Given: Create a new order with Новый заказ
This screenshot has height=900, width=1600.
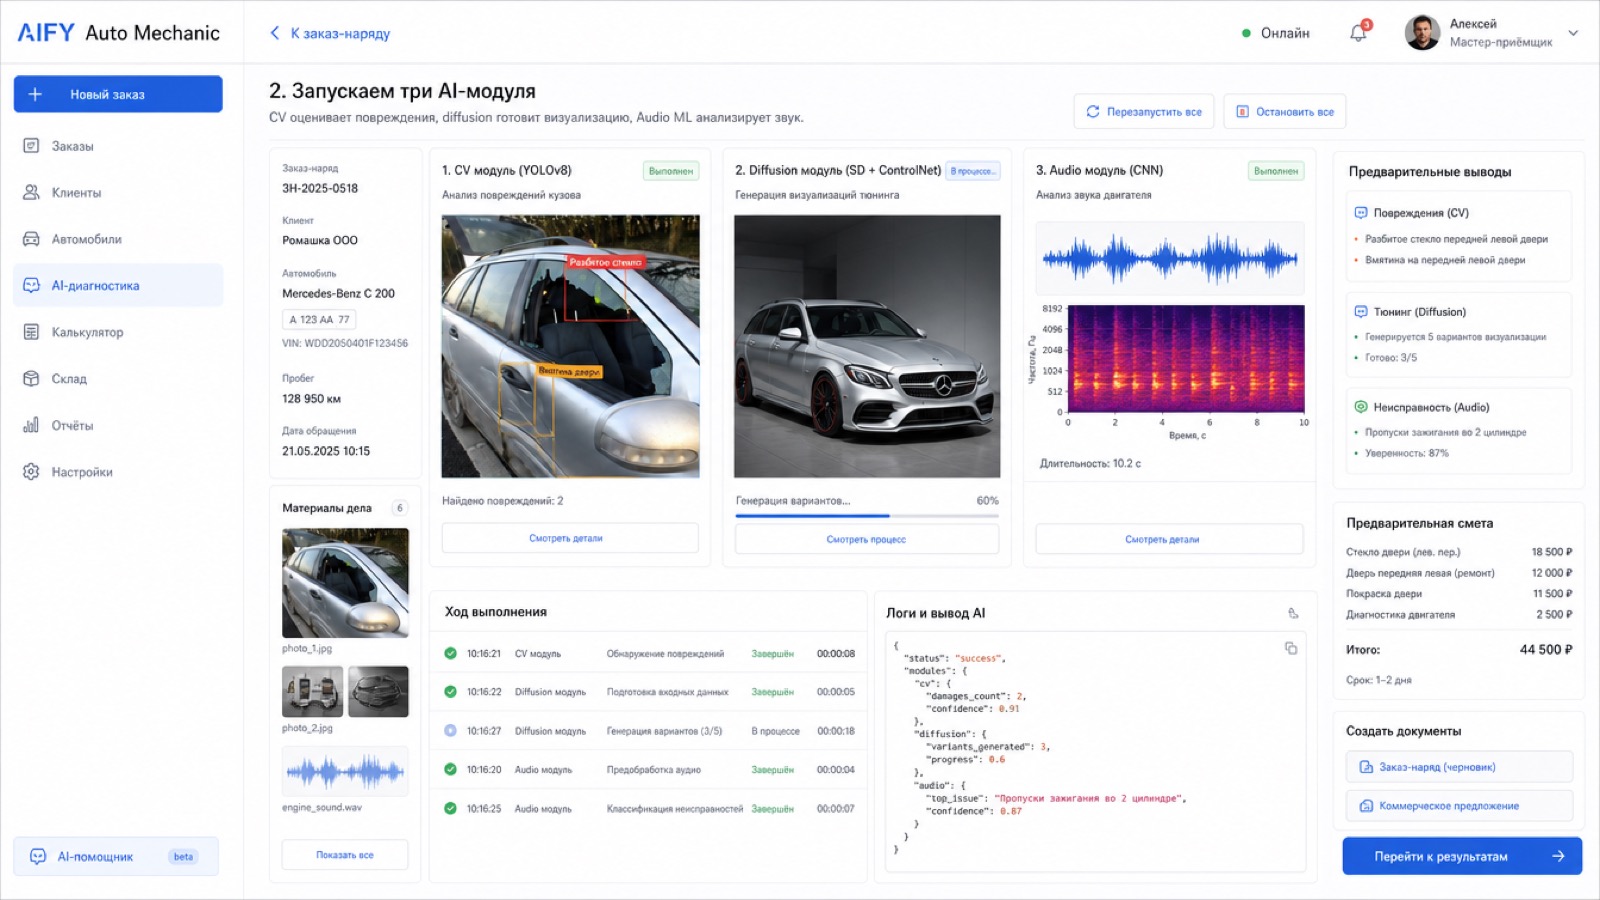Looking at the screenshot, I should (118, 94).
